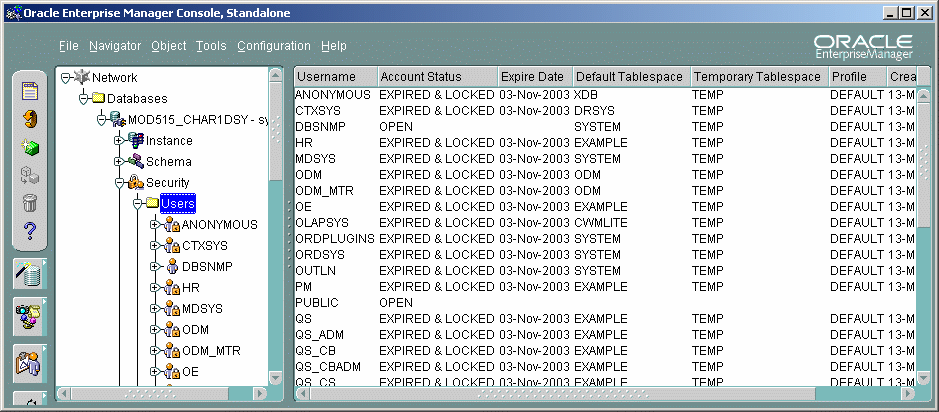The image size is (939, 412).
Task: Expand the CTXSYS user node
Action: click(155, 246)
